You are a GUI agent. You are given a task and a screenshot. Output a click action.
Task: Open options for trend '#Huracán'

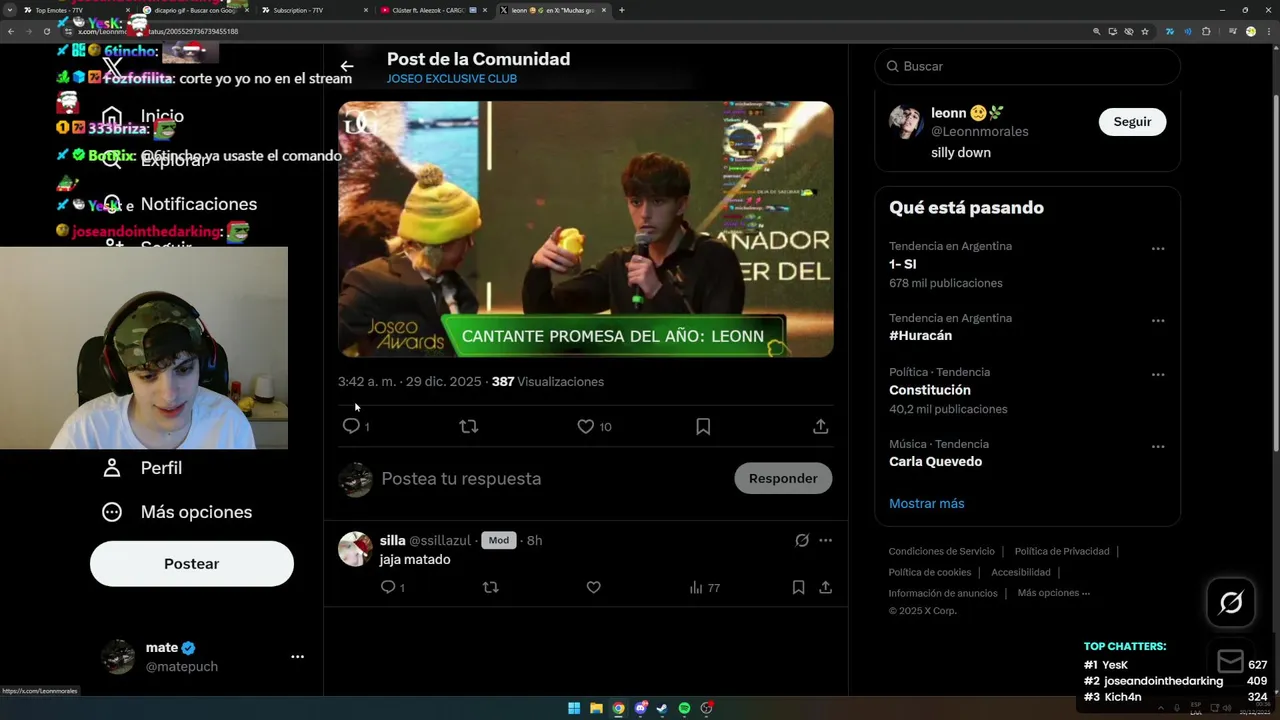tap(1158, 321)
